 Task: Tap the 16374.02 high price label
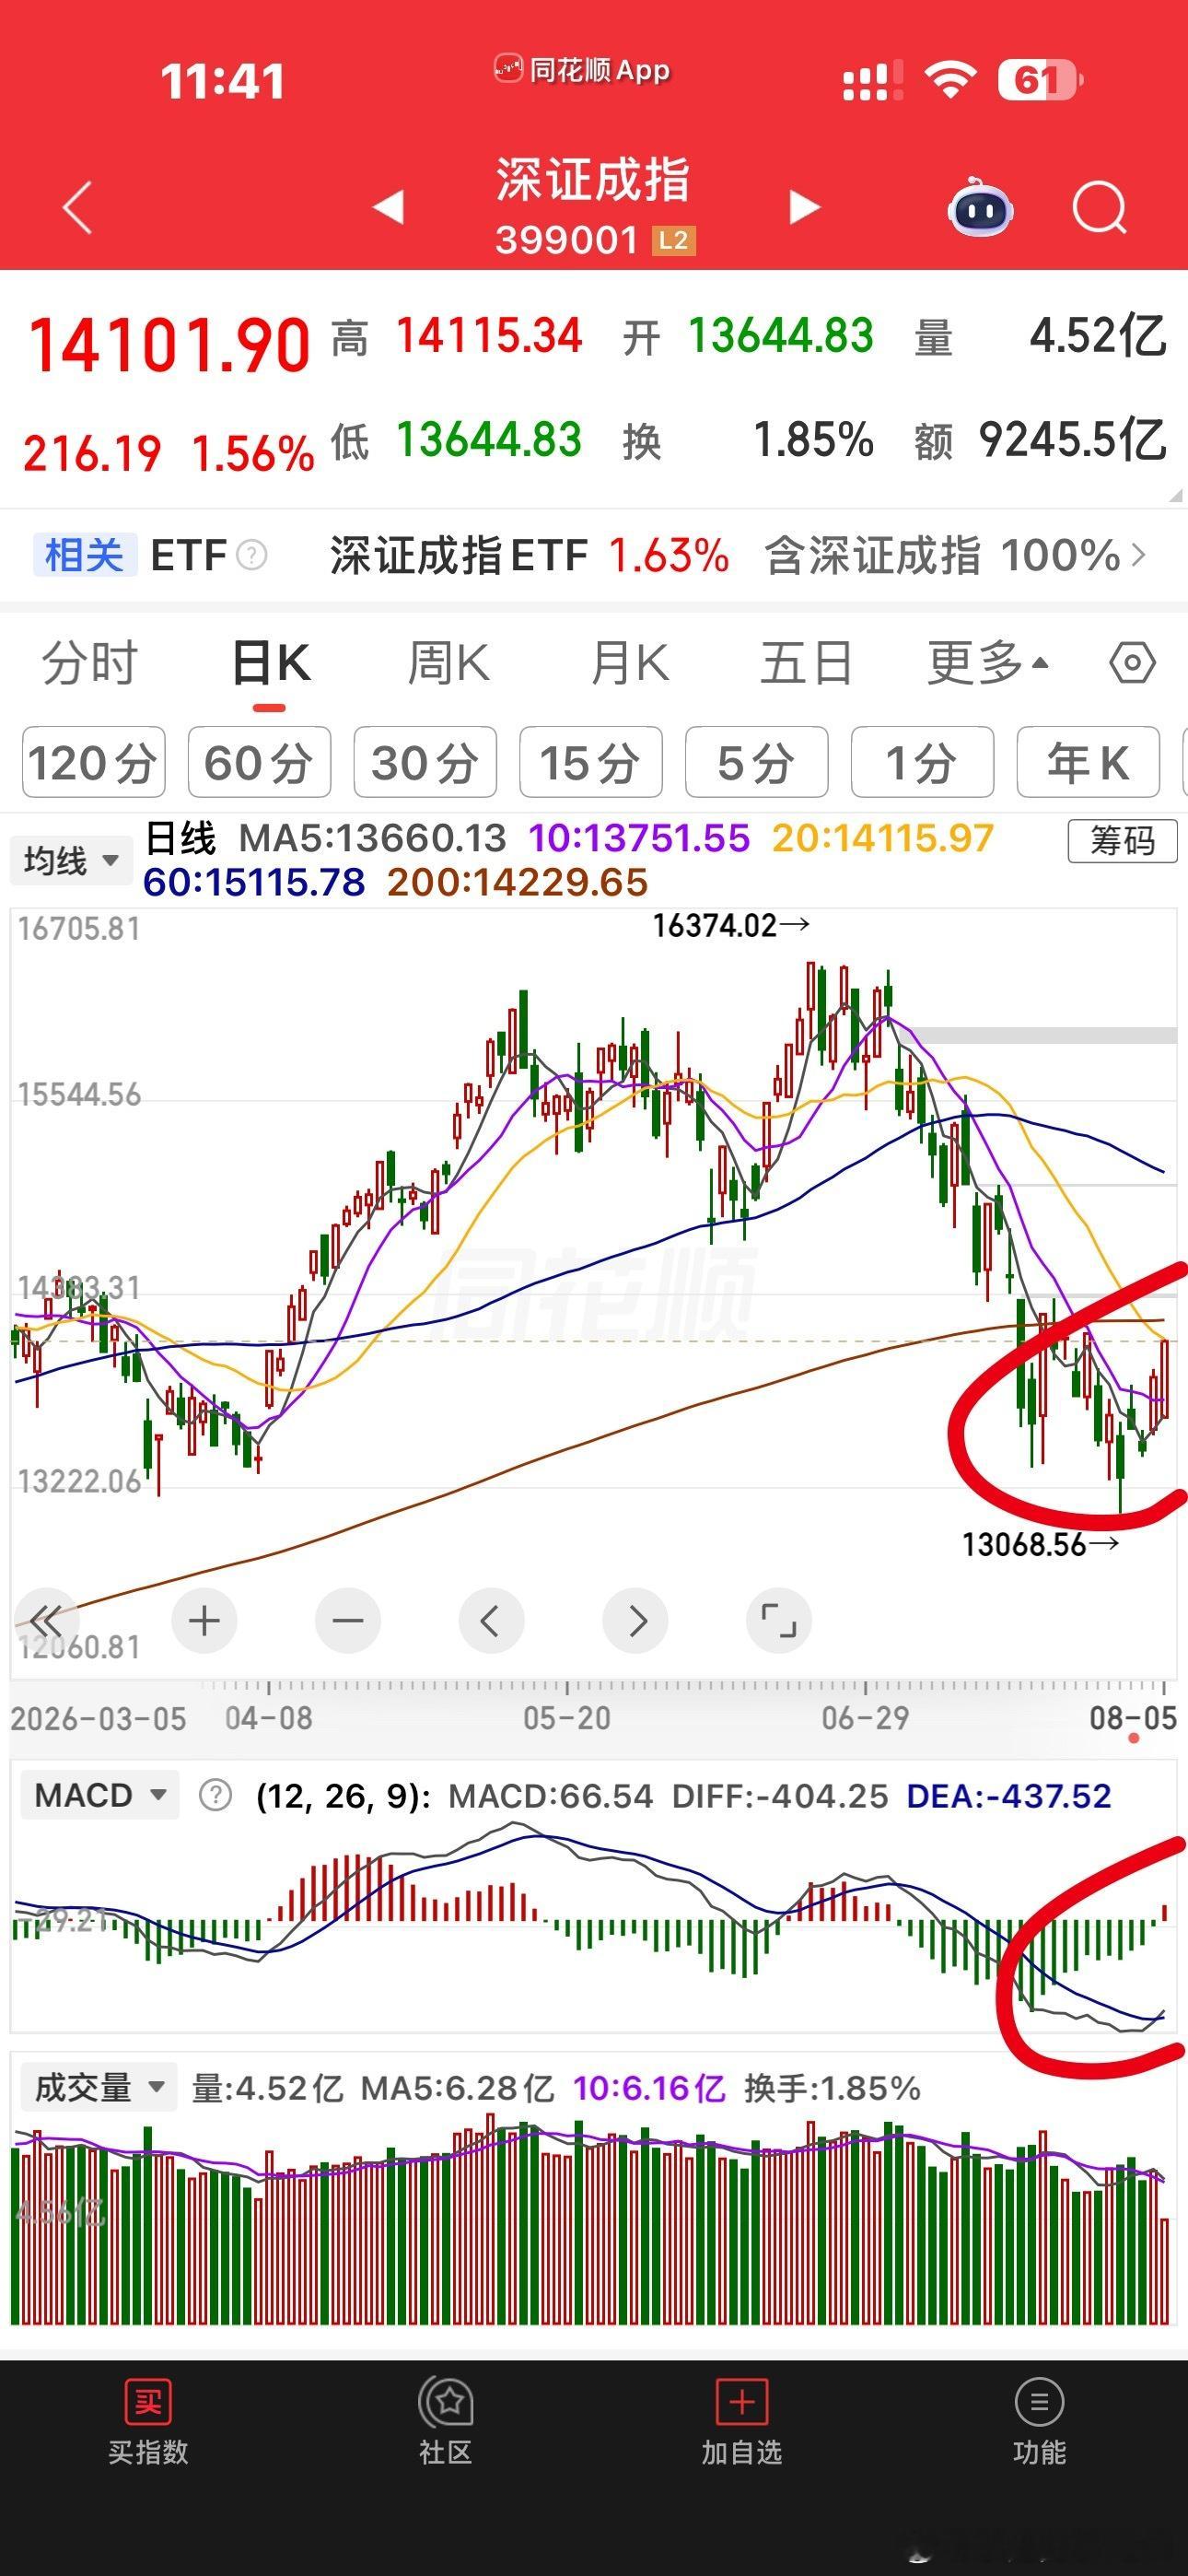[x=730, y=926]
